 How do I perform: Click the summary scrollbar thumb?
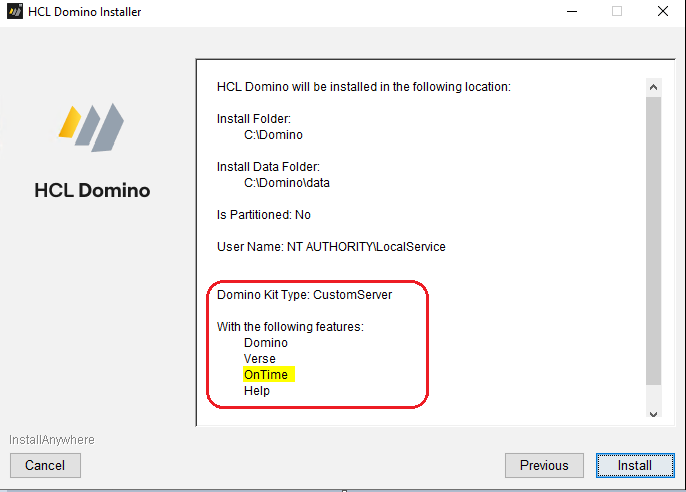[x=653, y=241]
